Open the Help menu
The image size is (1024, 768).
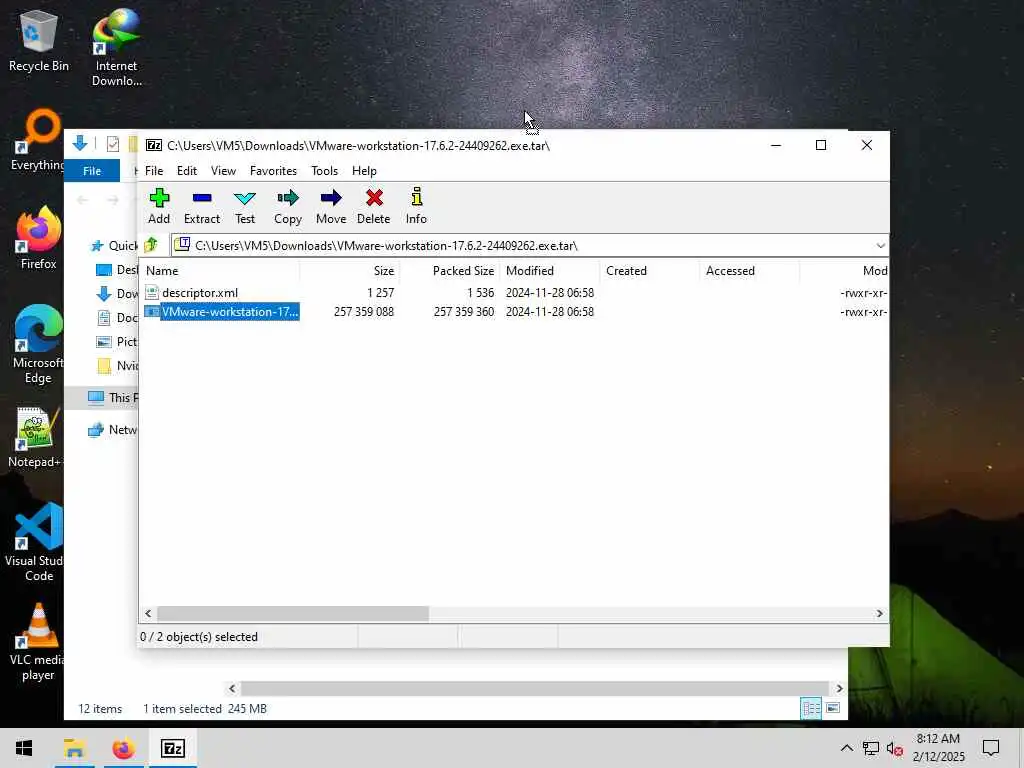coord(364,170)
